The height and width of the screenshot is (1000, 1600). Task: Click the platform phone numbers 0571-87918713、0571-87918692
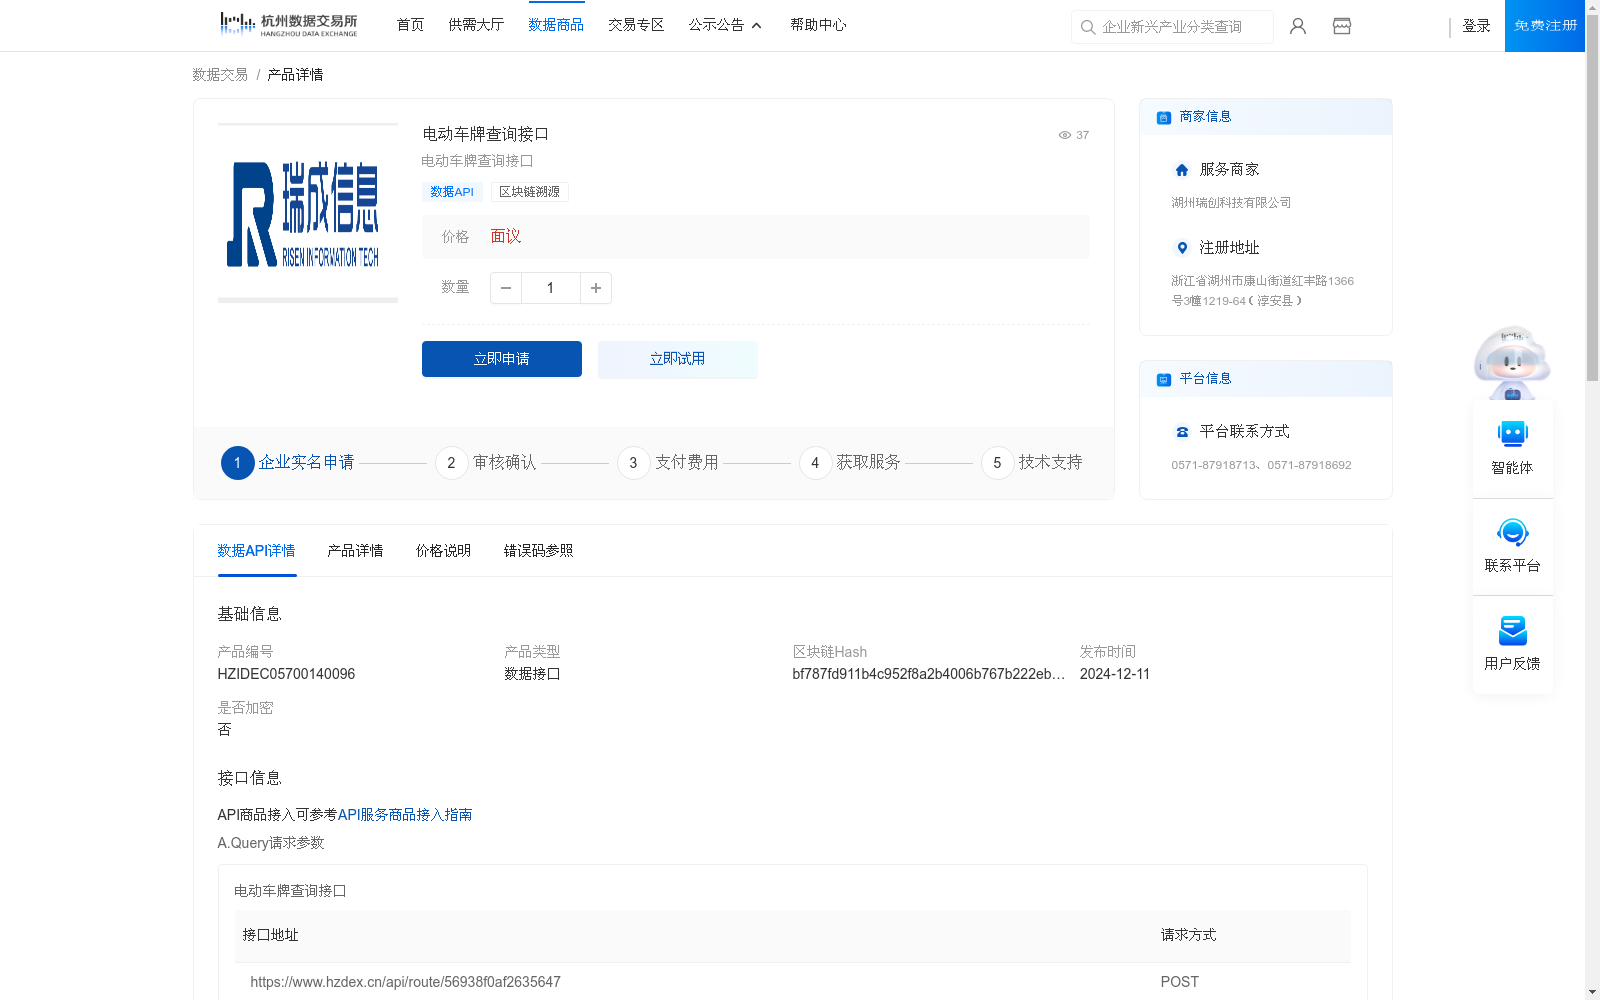1261,465
